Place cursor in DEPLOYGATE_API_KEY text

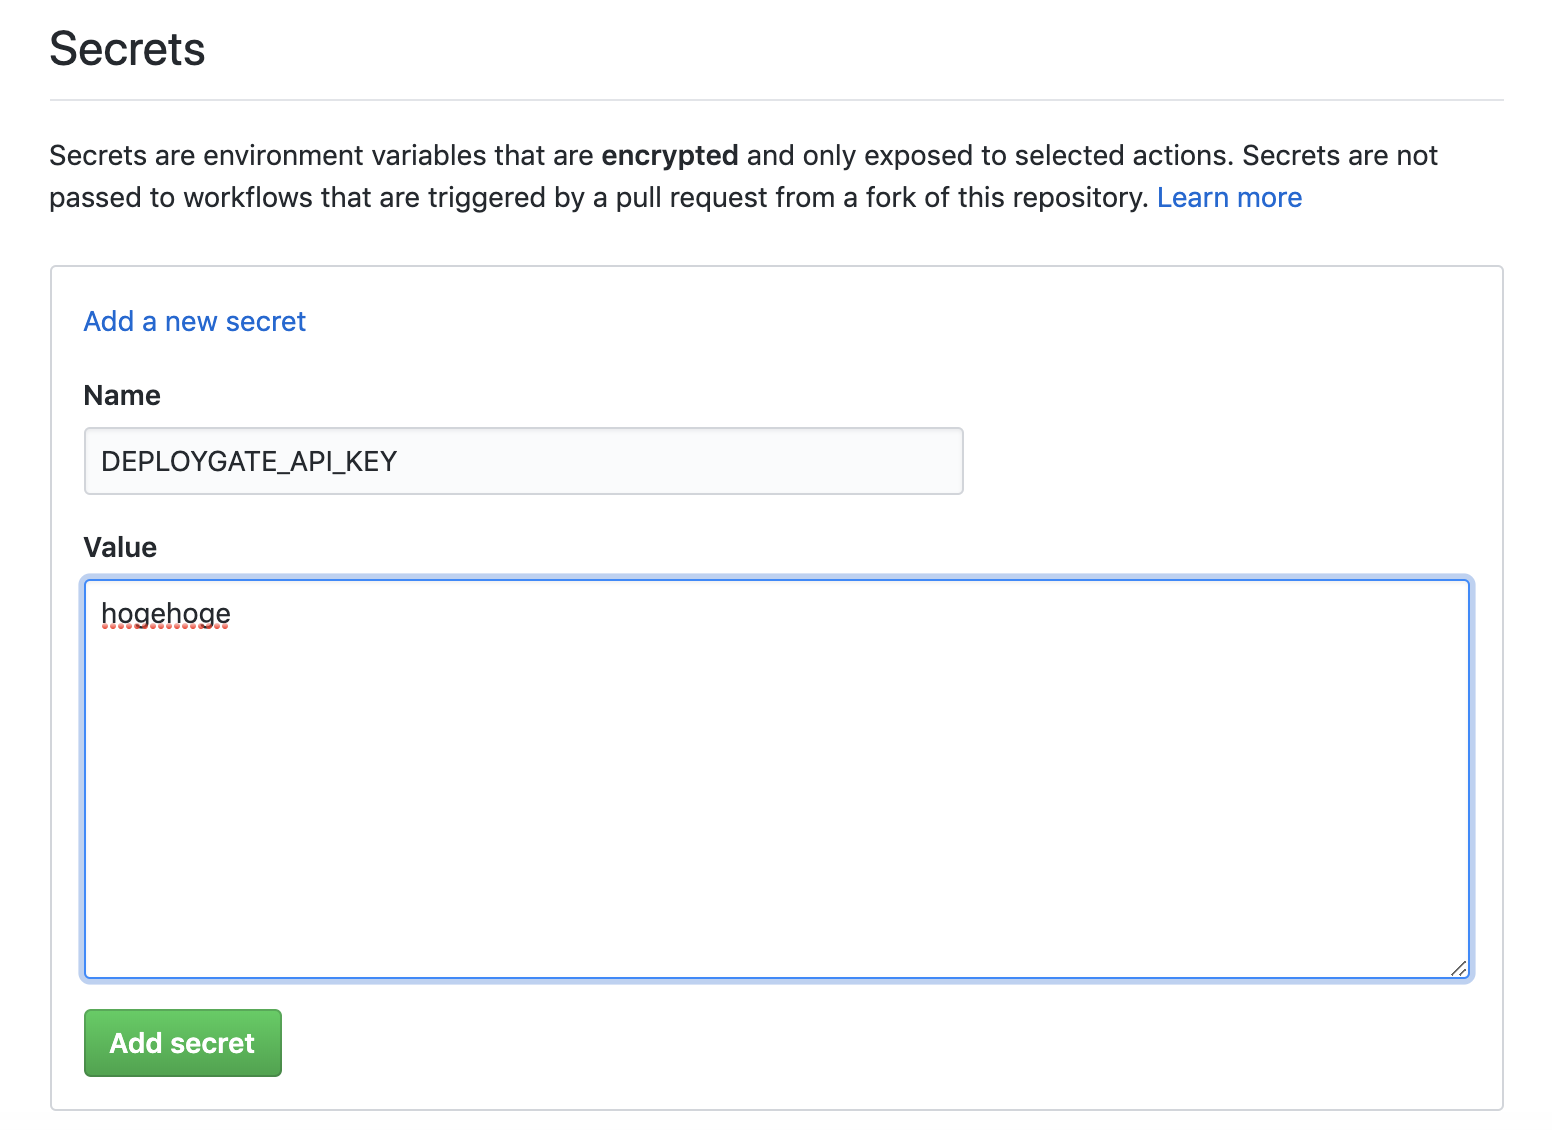[x=249, y=461]
